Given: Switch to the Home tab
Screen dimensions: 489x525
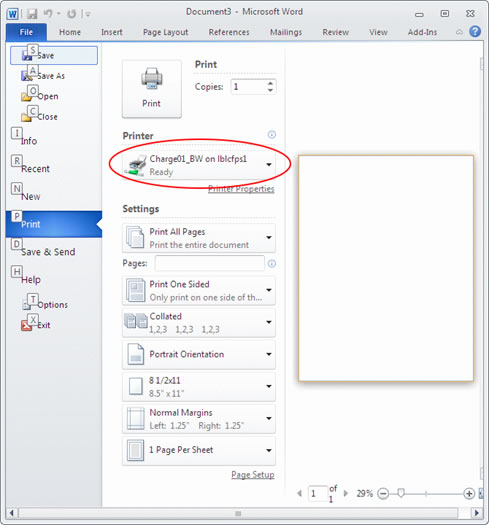Looking at the screenshot, I should coord(70,32).
